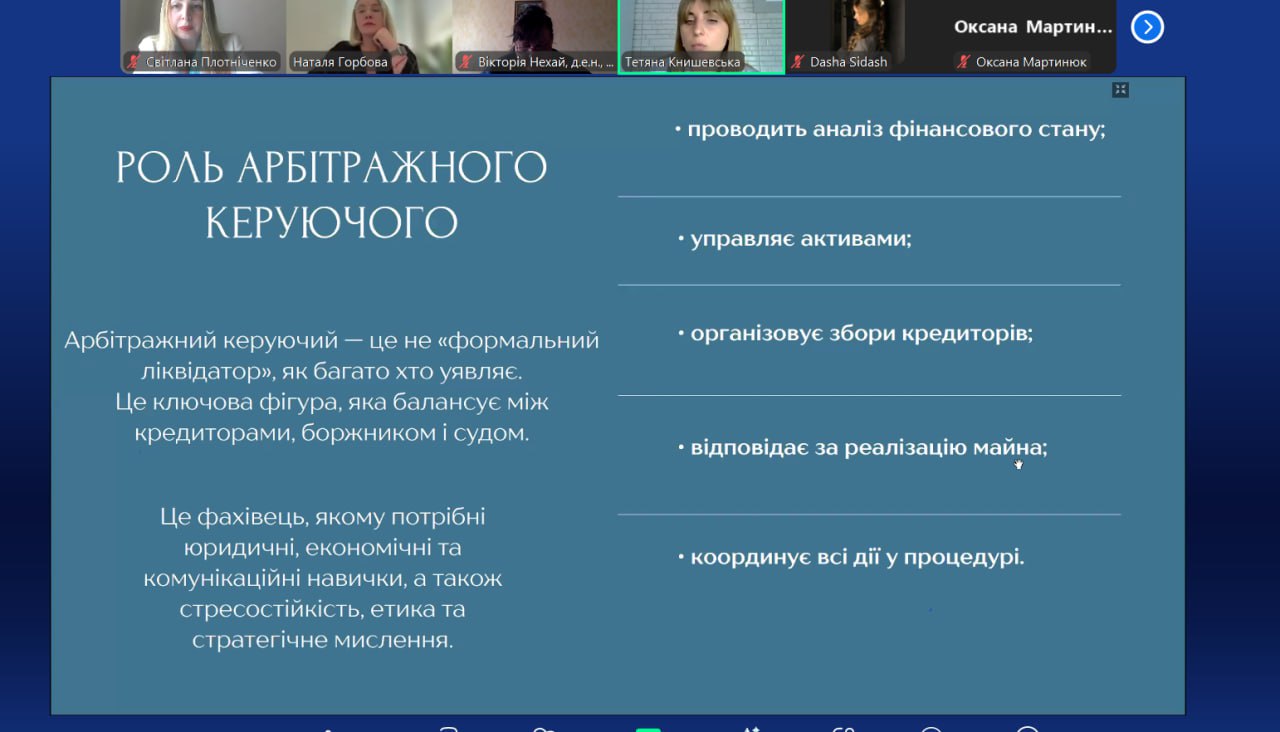The height and width of the screenshot is (732, 1280).
Task: Click the view toggle icon atop the slide
Action: [x=1120, y=90]
